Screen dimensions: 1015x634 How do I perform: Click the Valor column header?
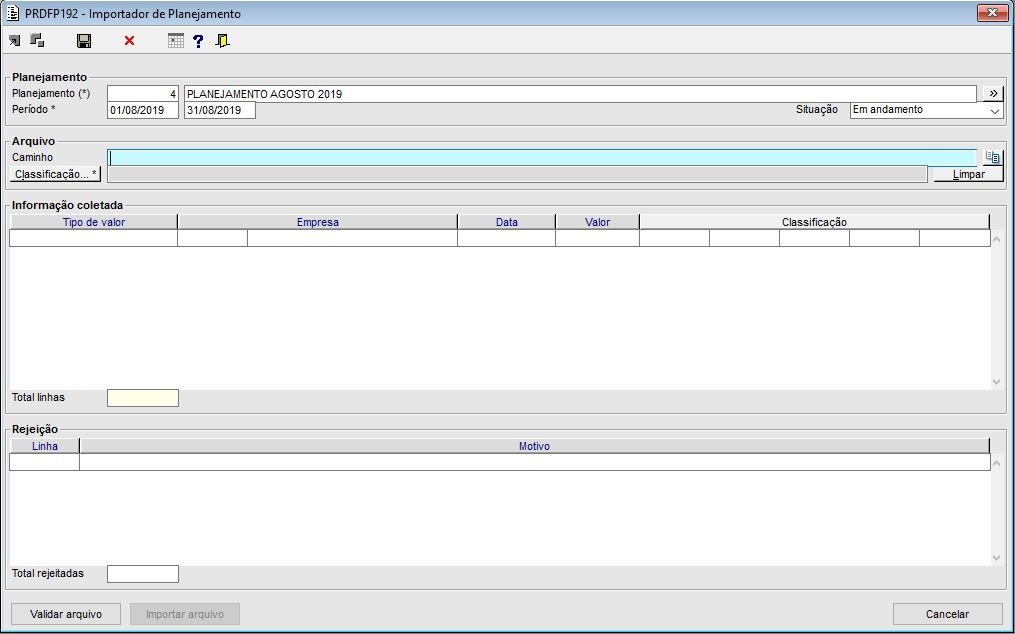(x=597, y=222)
